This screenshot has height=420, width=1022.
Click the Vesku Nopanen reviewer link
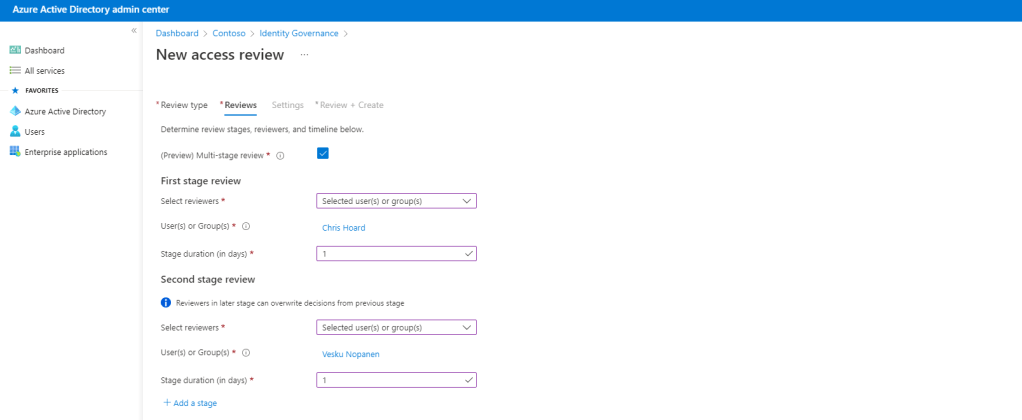click(x=351, y=354)
